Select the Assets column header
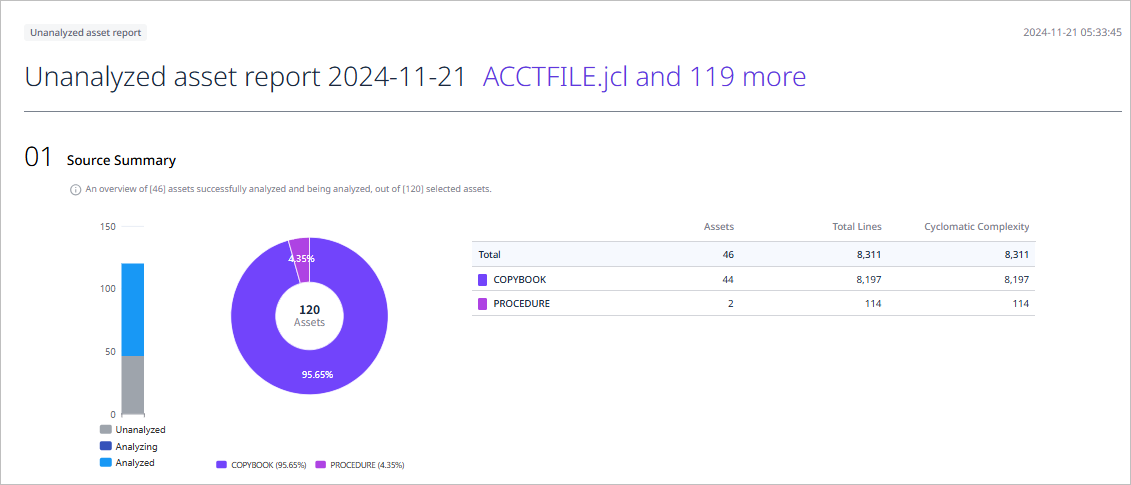Screen dimensions: 1131x485 pyautogui.click(x=718, y=227)
